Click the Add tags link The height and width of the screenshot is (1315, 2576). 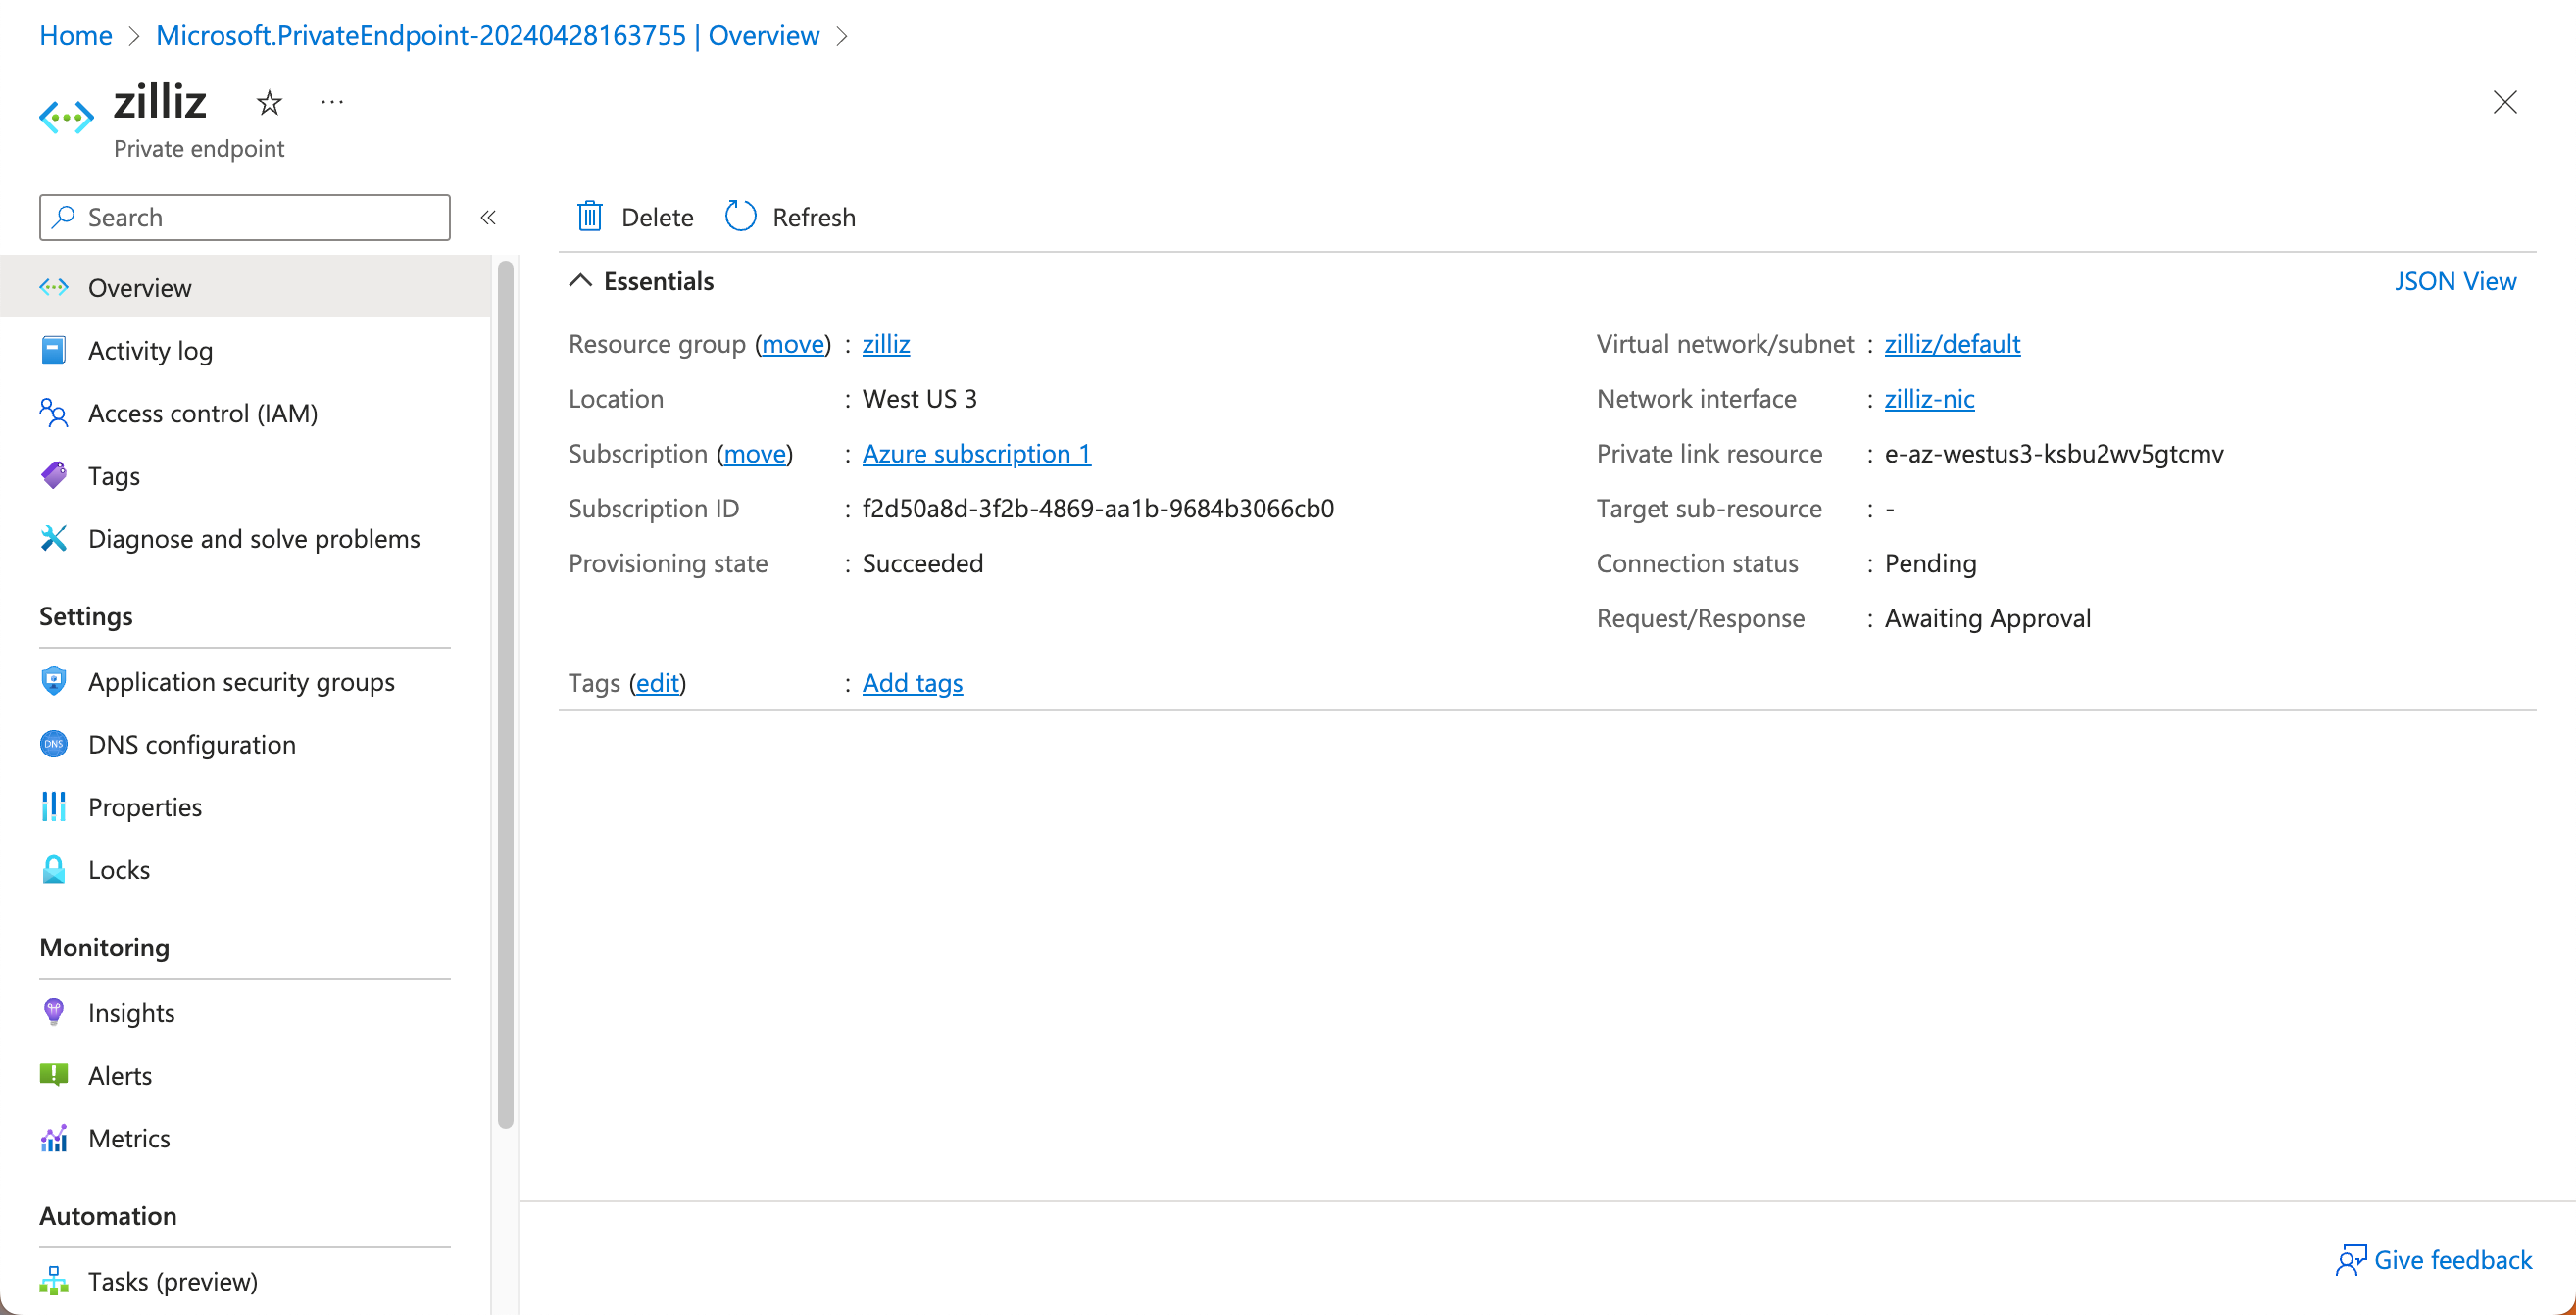pos(912,682)
